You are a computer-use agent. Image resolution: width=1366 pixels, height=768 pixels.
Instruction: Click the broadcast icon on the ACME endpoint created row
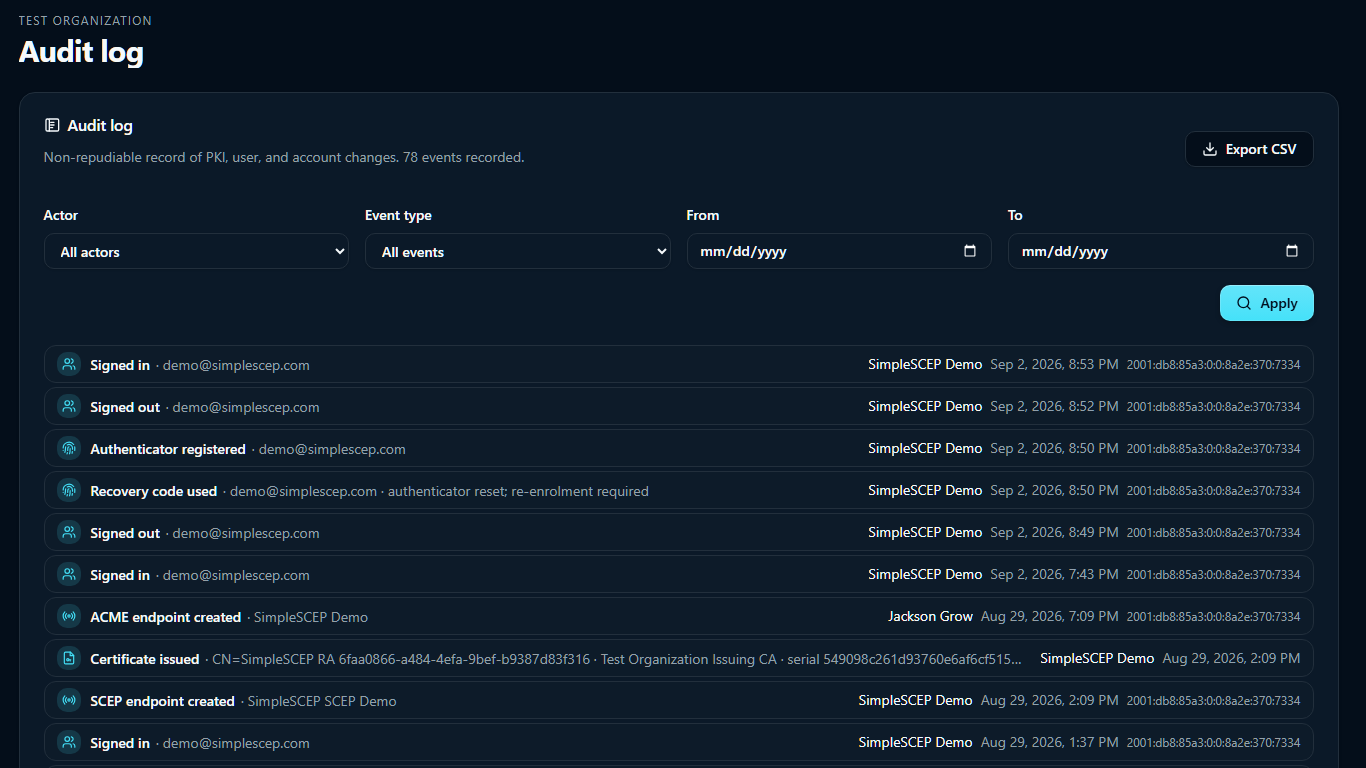[69, 617]
